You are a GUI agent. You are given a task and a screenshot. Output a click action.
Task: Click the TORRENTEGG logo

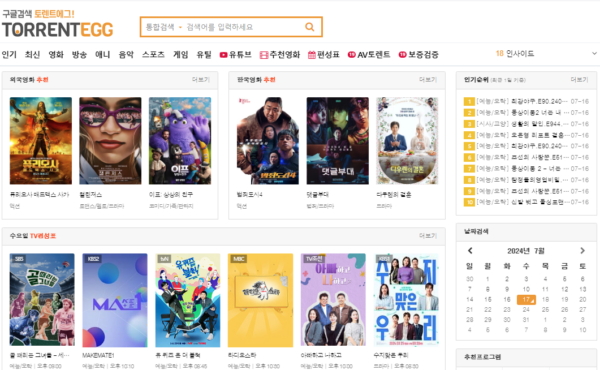[57, 29]
